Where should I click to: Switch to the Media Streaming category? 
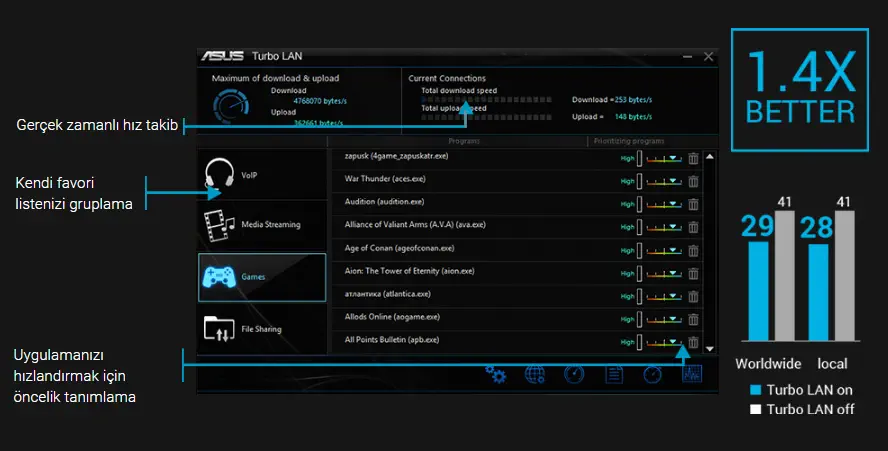tap(262, 224)
